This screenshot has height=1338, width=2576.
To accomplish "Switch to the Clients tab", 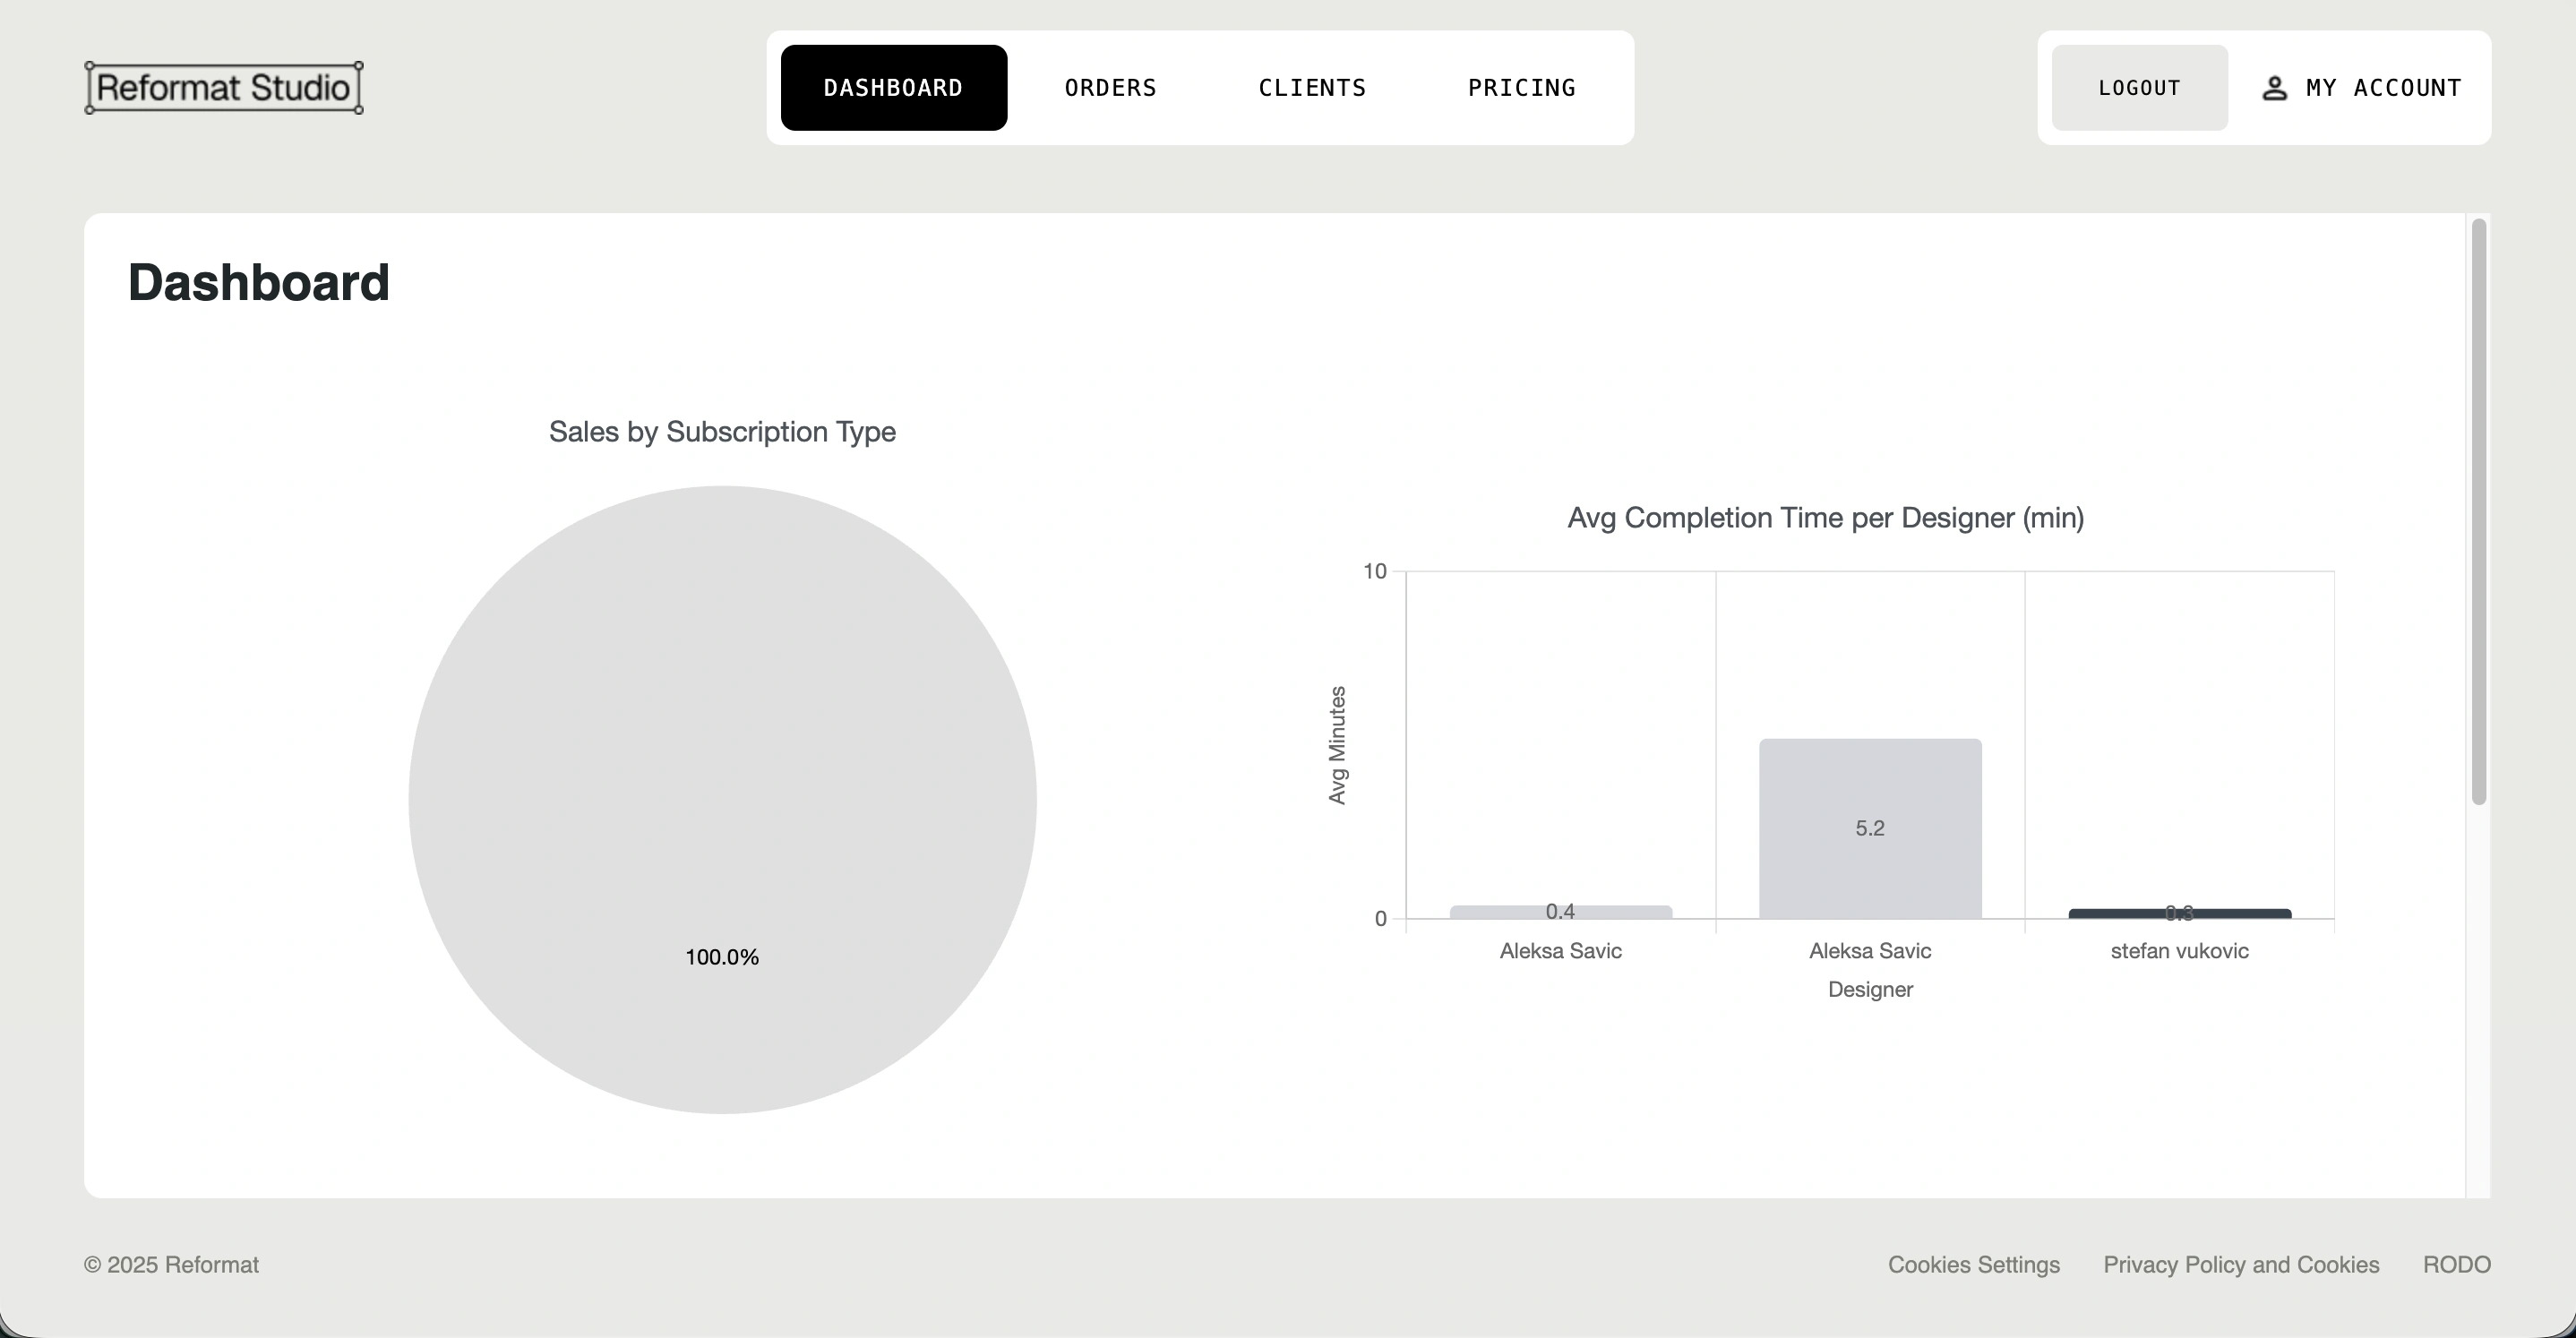I will (1312, 88).
